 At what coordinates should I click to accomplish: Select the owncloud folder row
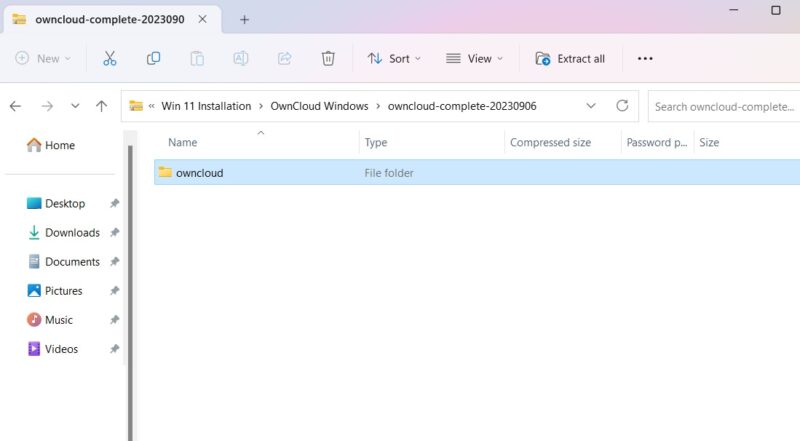(x=477, y=173)
